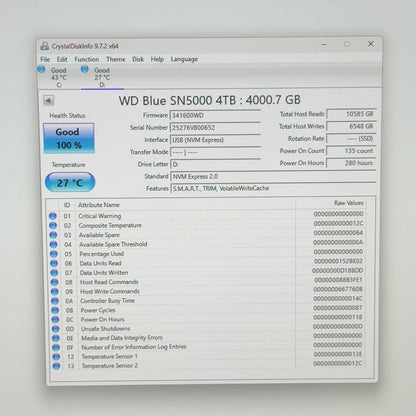Click the Power On Count value 135 count
This screenshot has height=416, width=416.
click(x=351, y=151)
